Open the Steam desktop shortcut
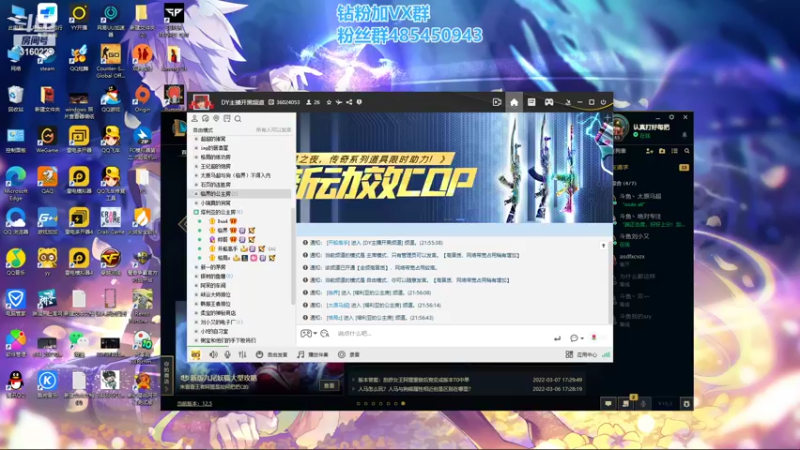This screenshot has width=800, height=450. point(47,58)
